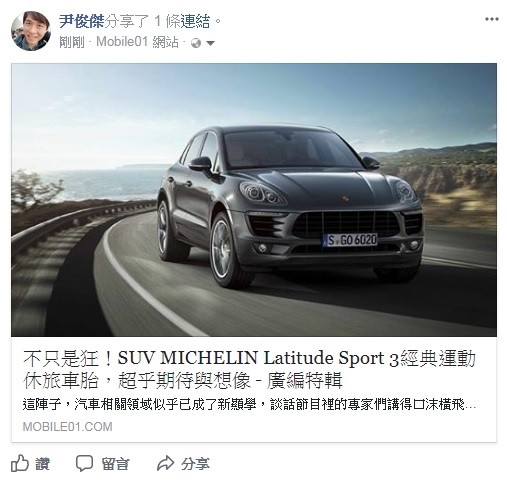
Task: Open the Porsche SUV article preview image
Action: [x=254, y=200]
